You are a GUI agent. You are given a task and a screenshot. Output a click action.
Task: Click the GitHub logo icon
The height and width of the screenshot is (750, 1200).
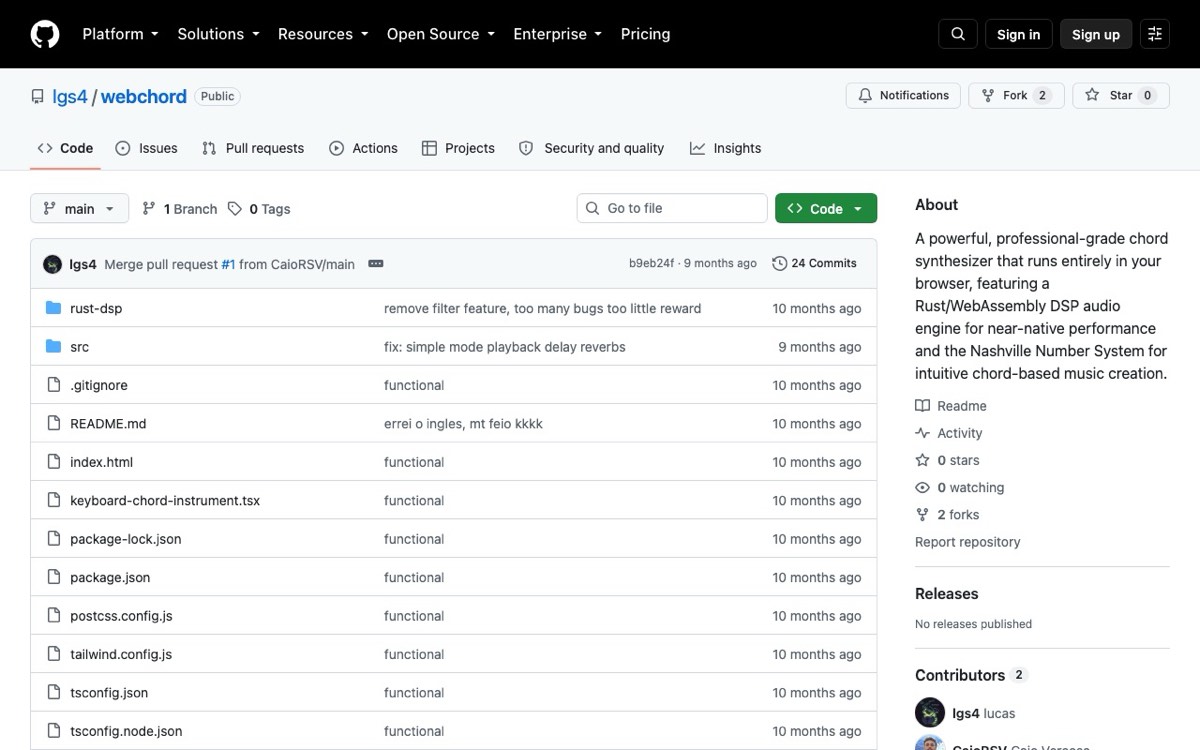point(45,34)
